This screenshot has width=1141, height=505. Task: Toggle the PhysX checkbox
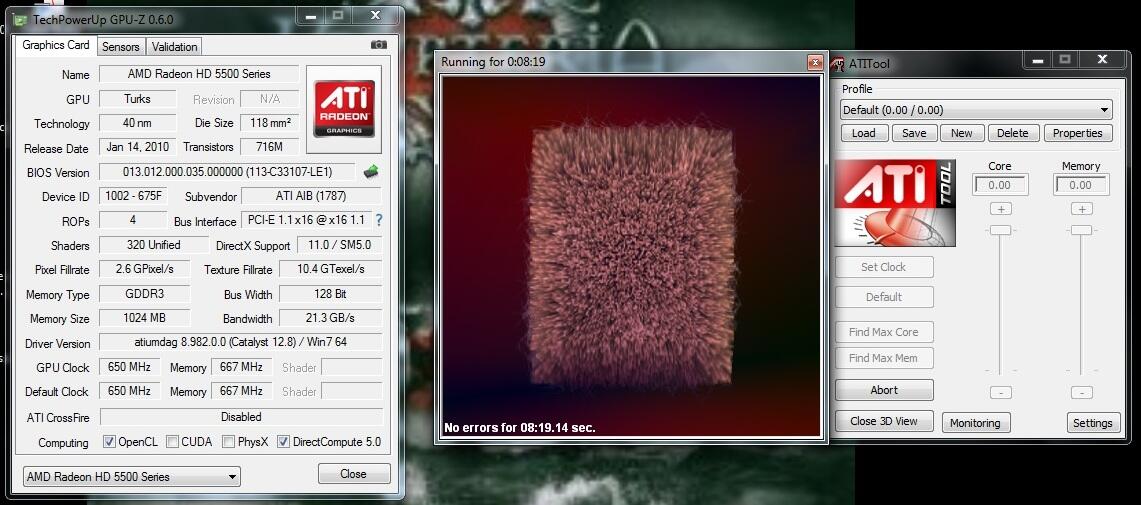pyautogui.click(x=228, y=442)
